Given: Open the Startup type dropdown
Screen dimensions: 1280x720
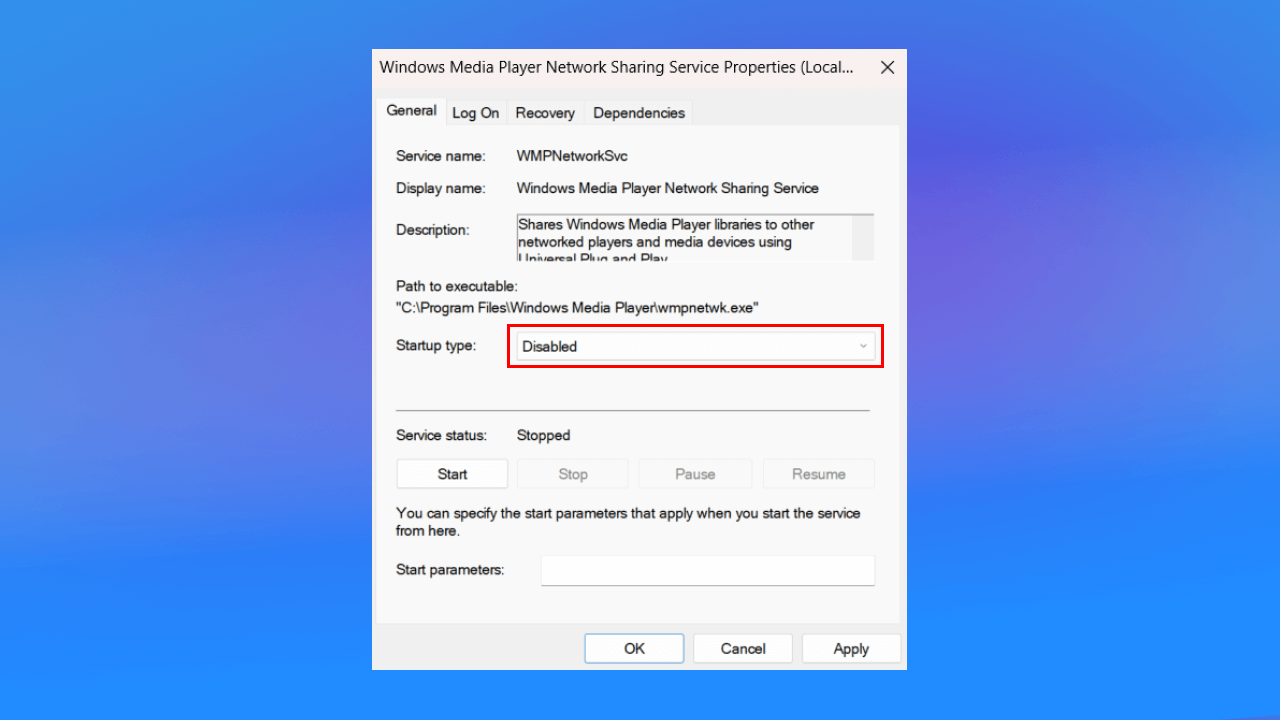Looking at the screenshot, I should (x=695, y=346).
